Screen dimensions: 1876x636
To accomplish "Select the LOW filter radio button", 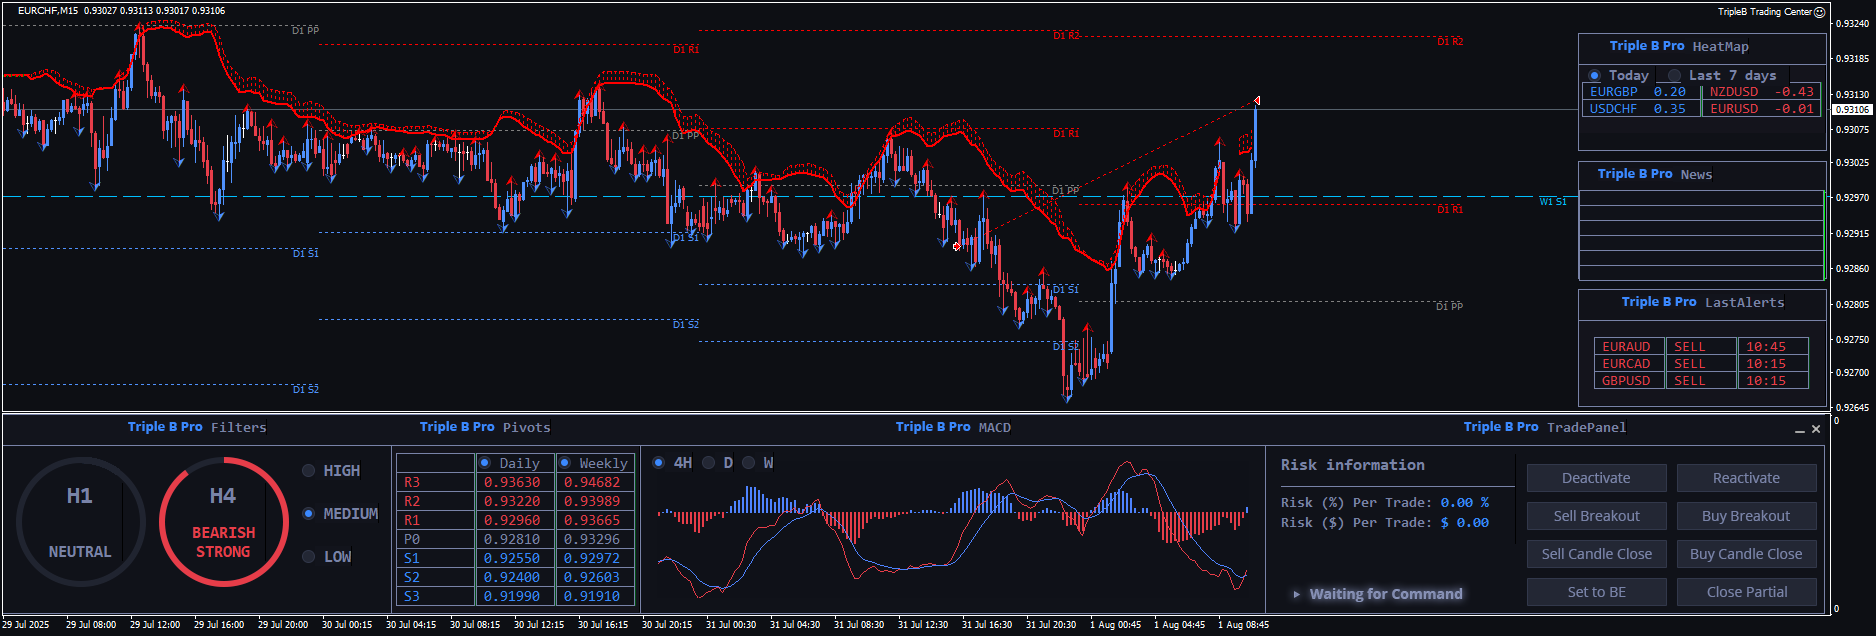I will click(309, 557).
